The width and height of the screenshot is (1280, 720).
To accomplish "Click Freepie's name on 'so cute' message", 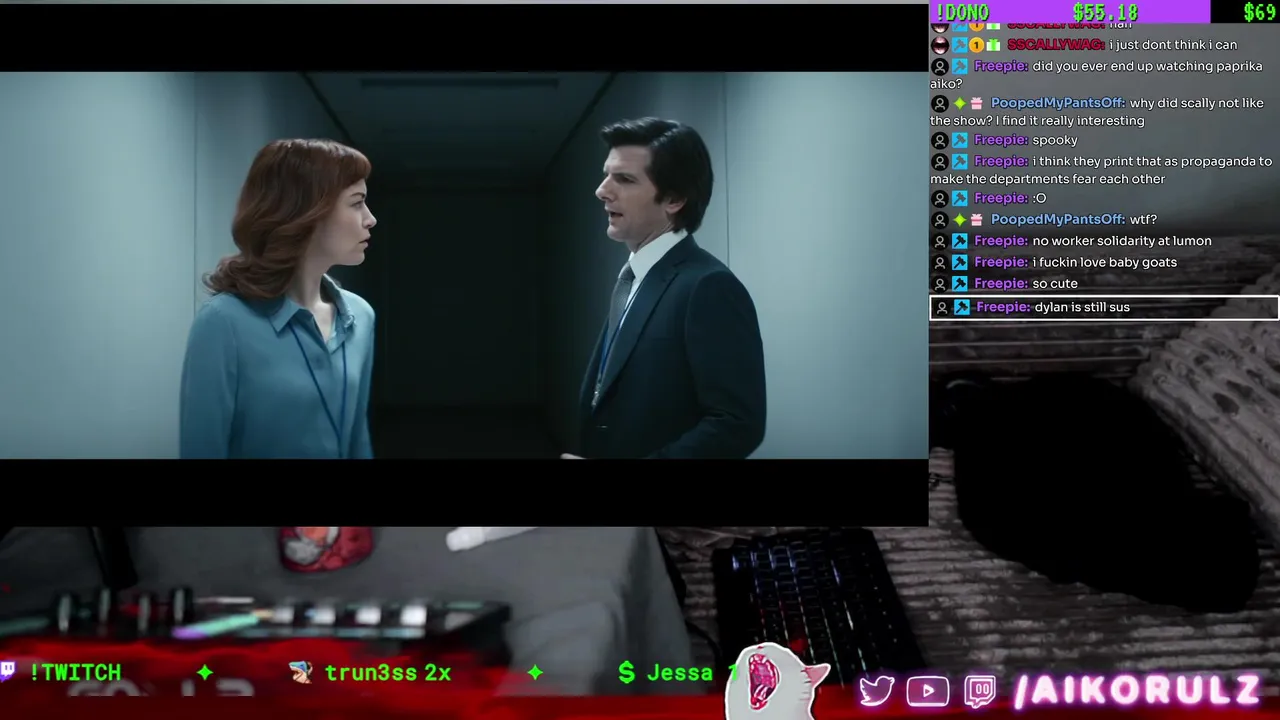I will tap(1001, 283).
